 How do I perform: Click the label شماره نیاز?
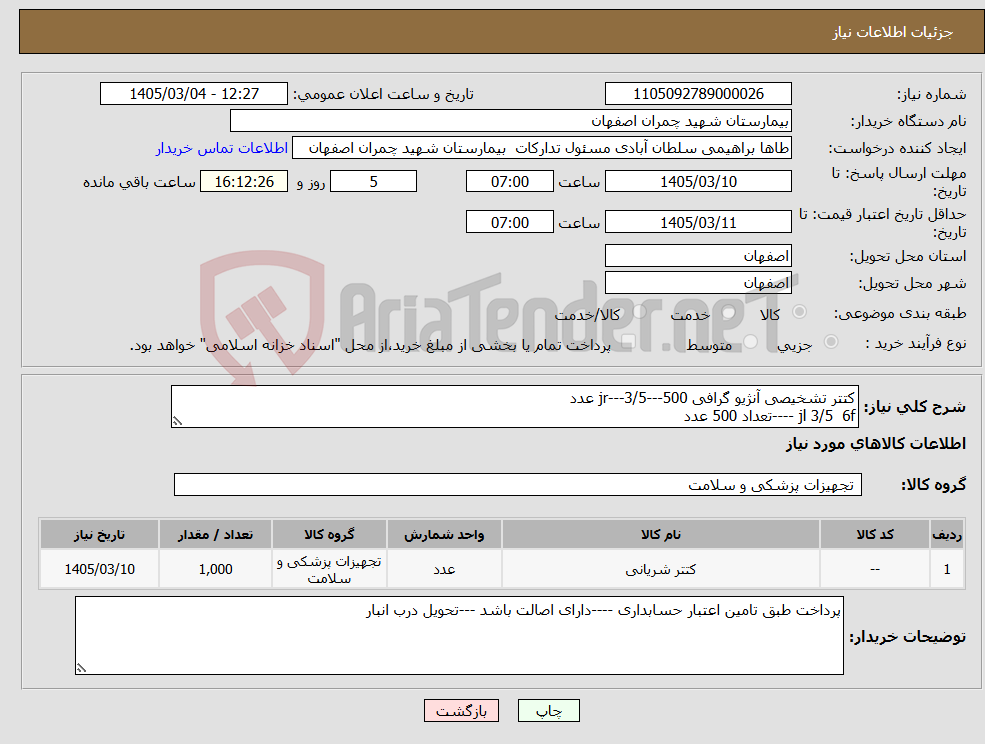(x=932, y=94)
